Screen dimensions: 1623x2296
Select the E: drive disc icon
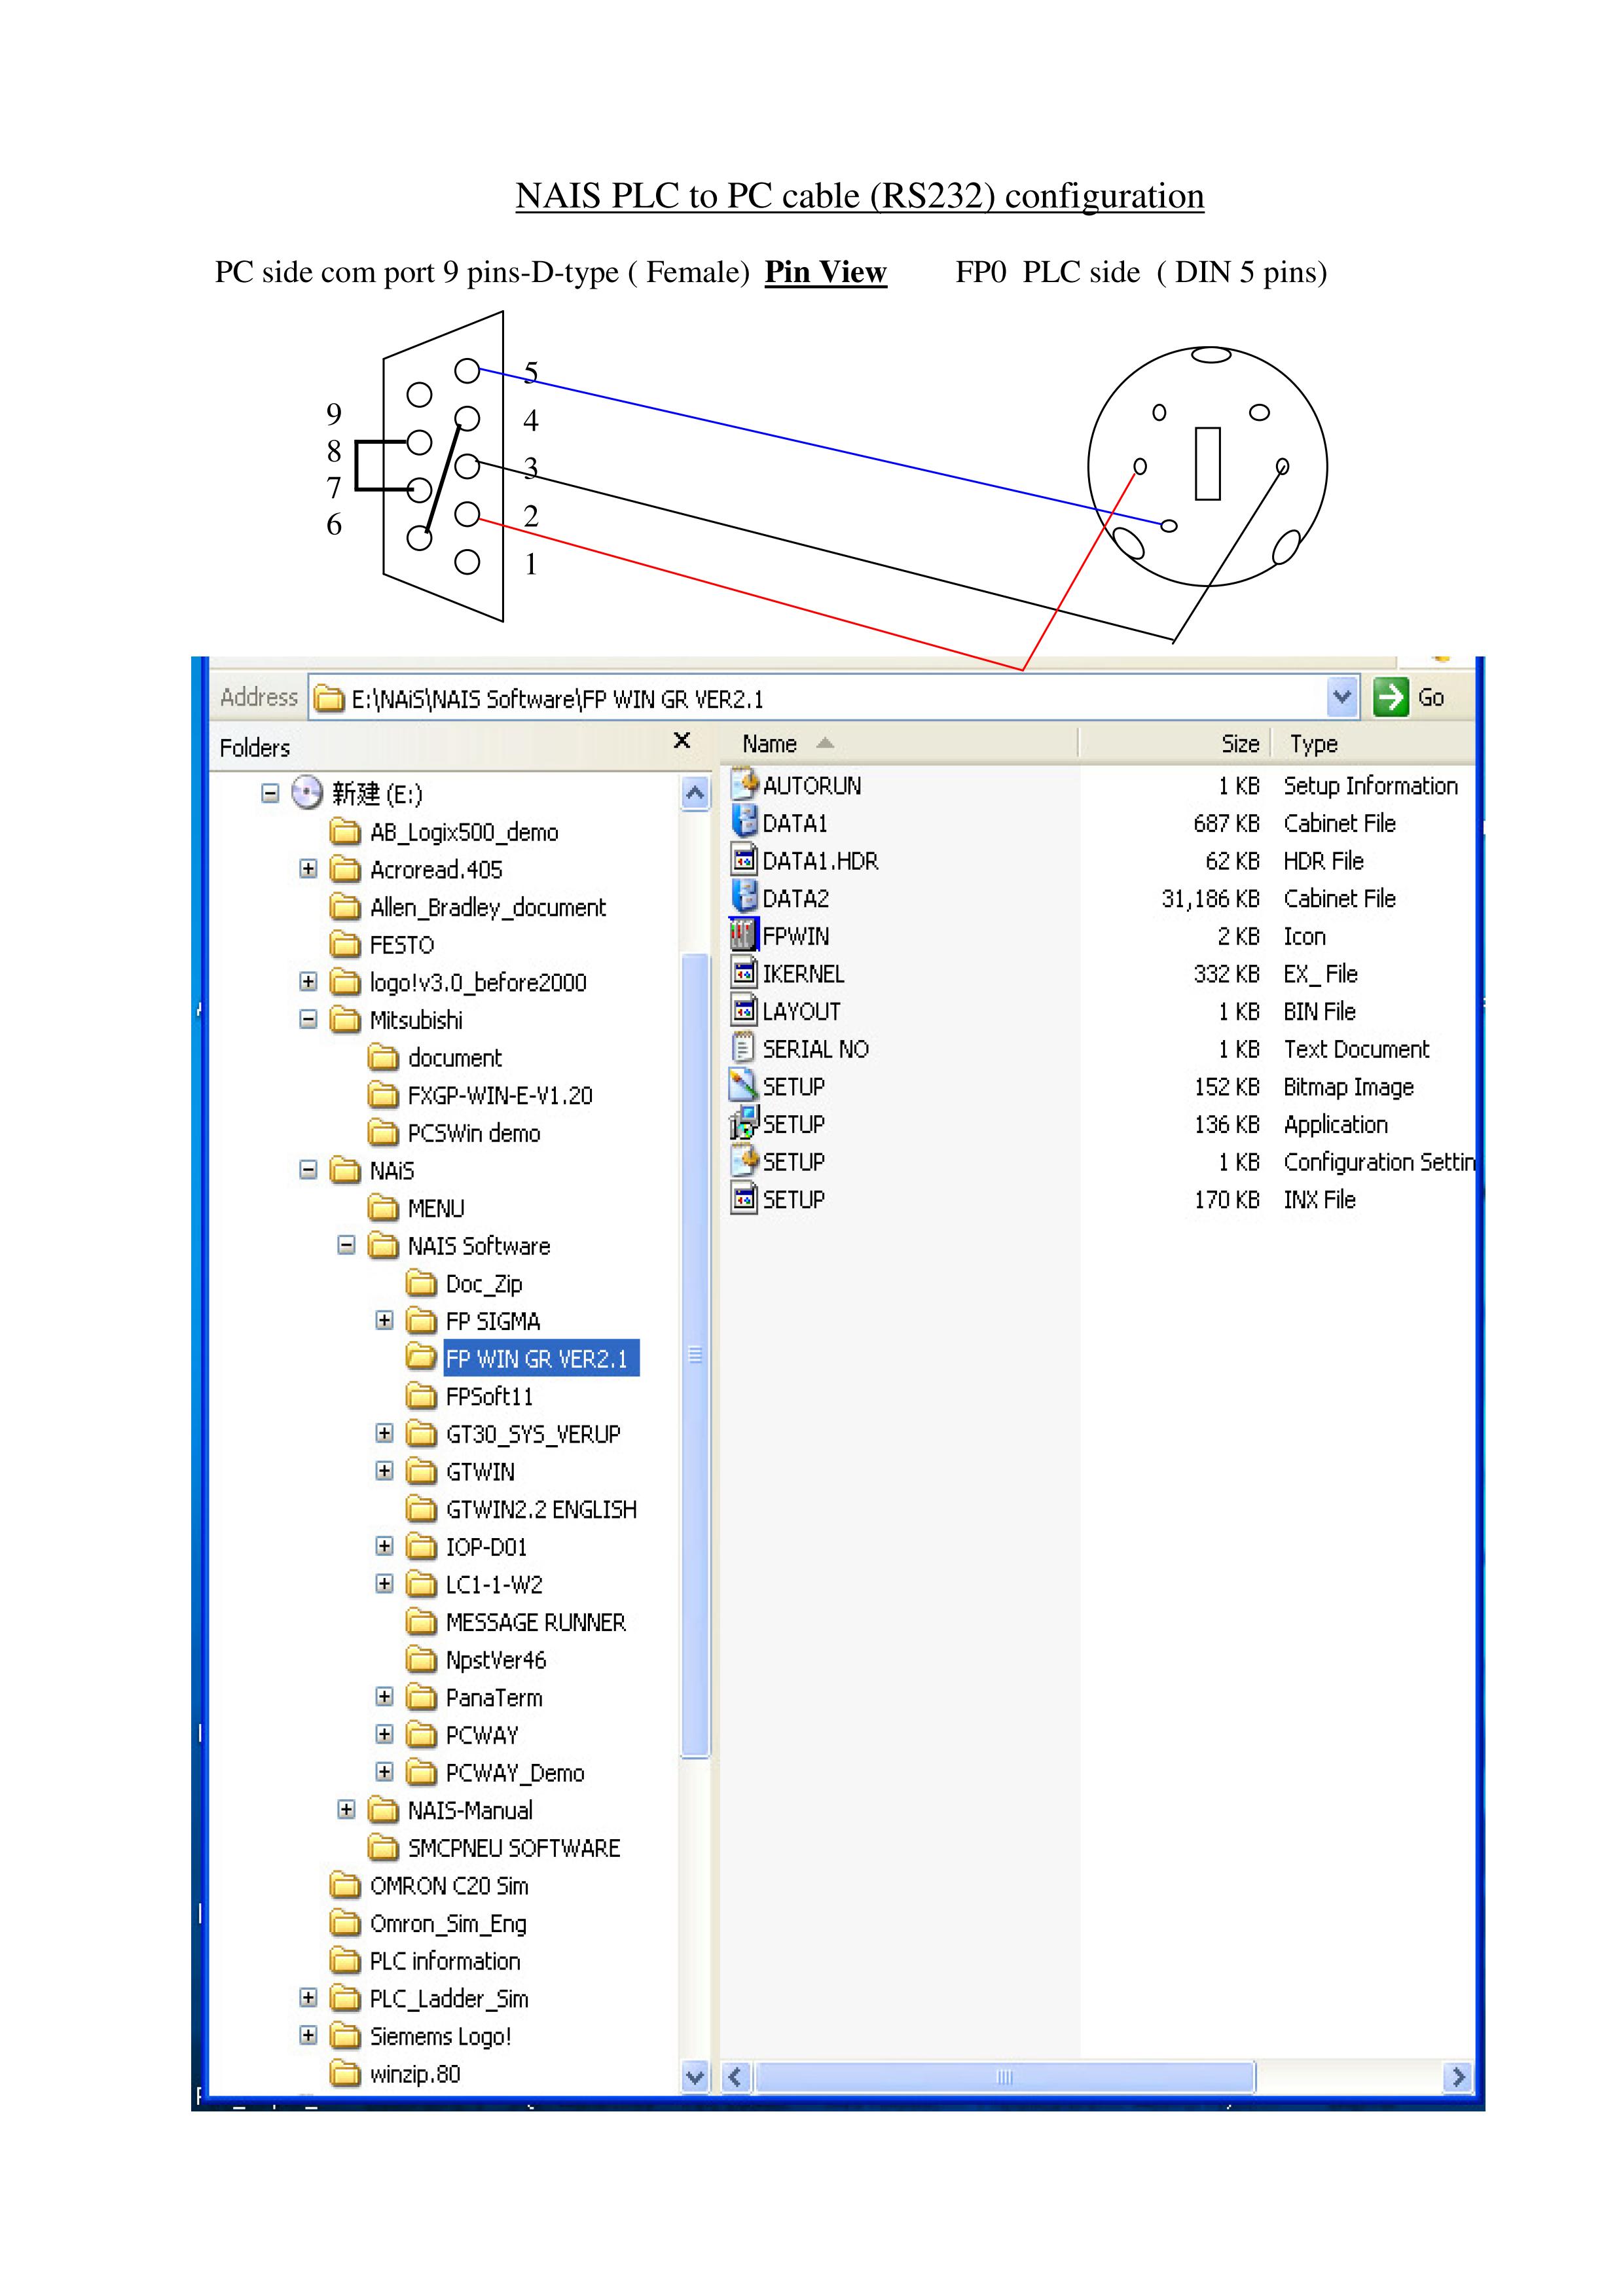[306, 793]
